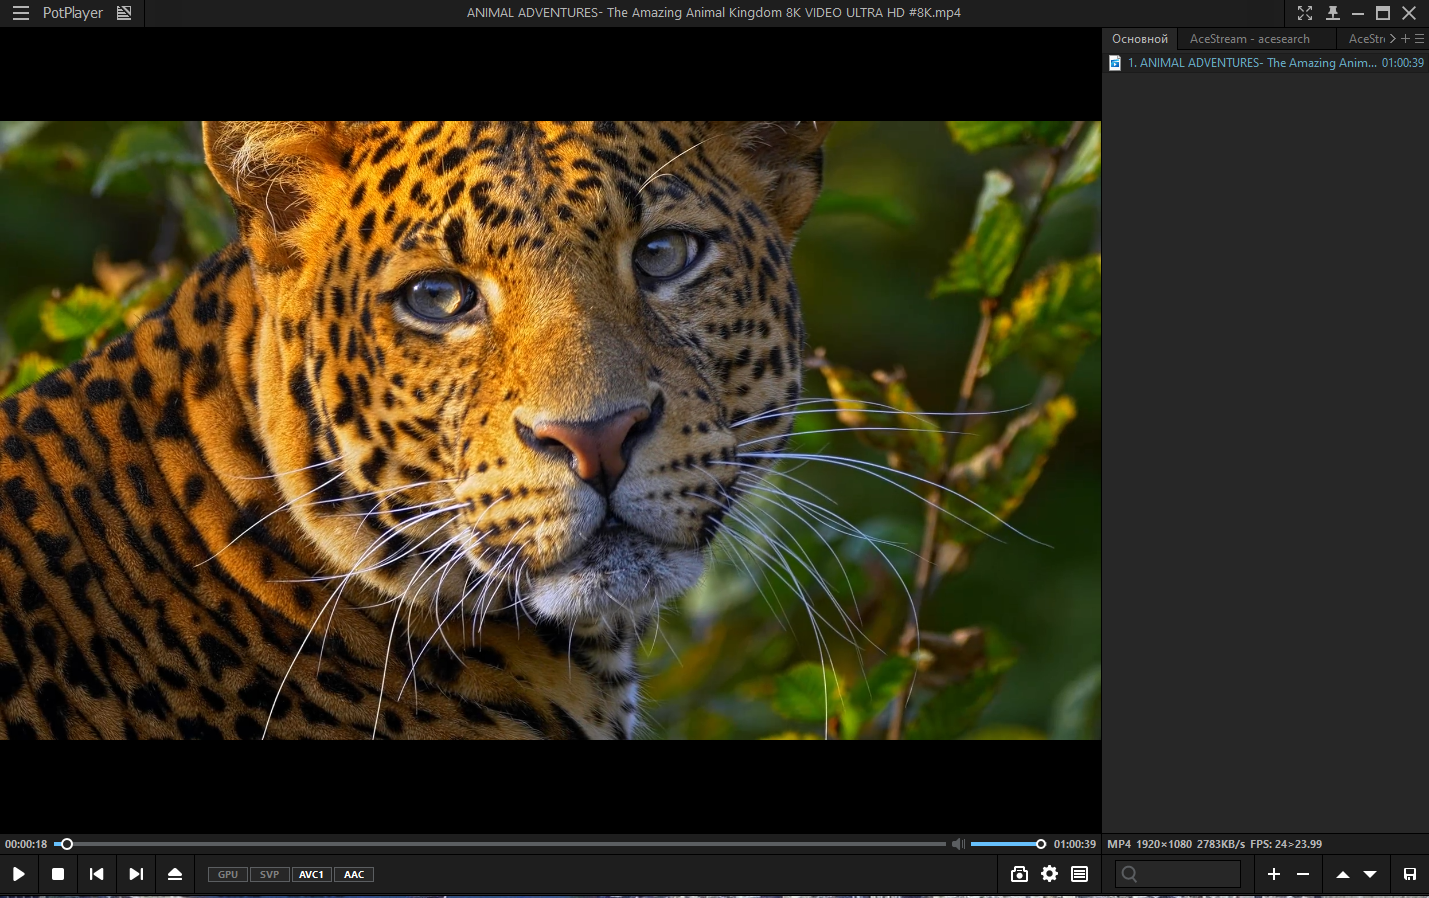Enter fullscreen using the expand icon
Screen dimensions: 1429x898
(x=1304, y=13)
